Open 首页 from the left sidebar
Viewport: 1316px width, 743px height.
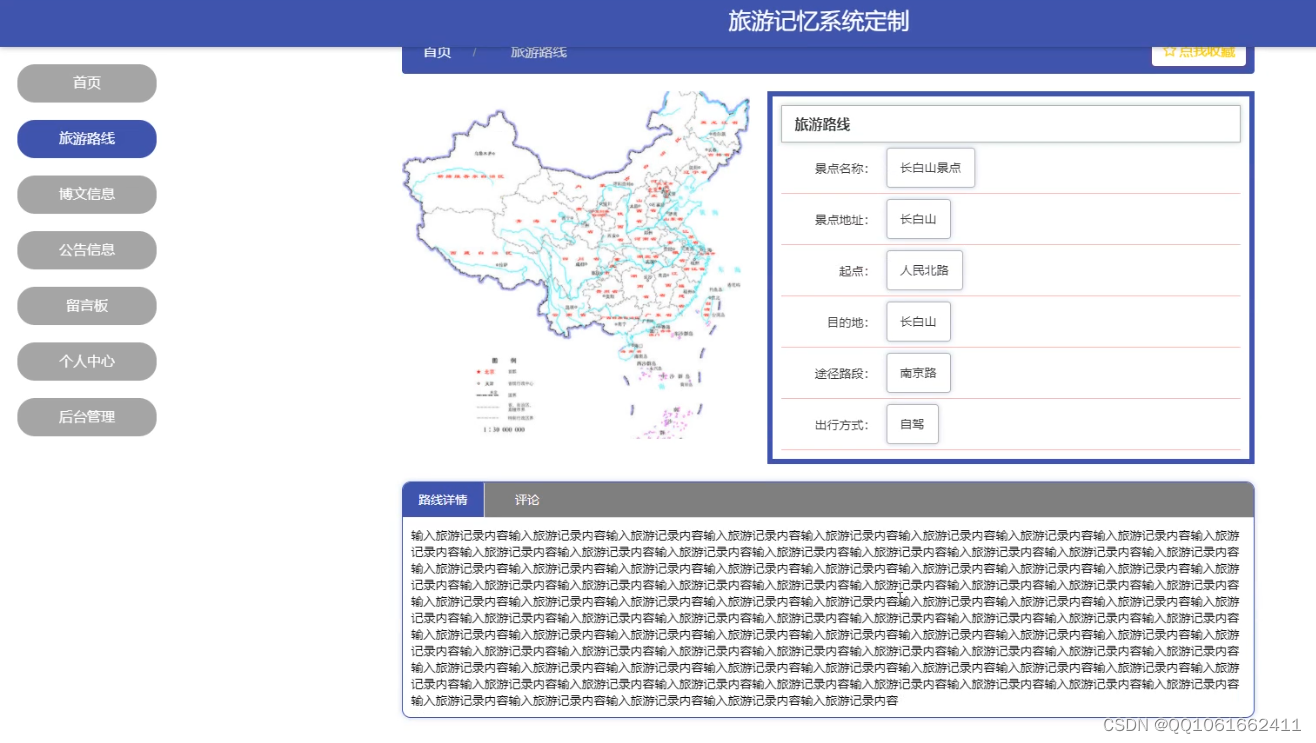pos(86,83)
